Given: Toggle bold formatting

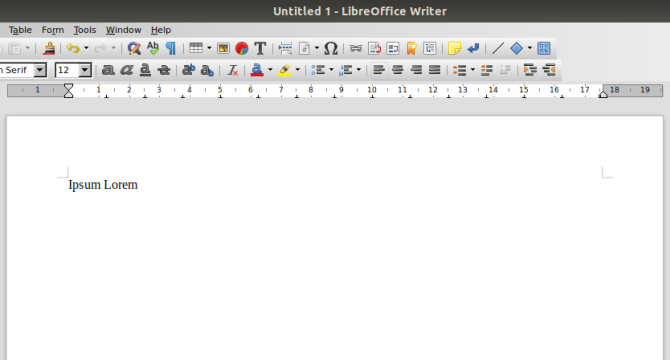Looking at the screenshot, I should [x=108, y=70].
